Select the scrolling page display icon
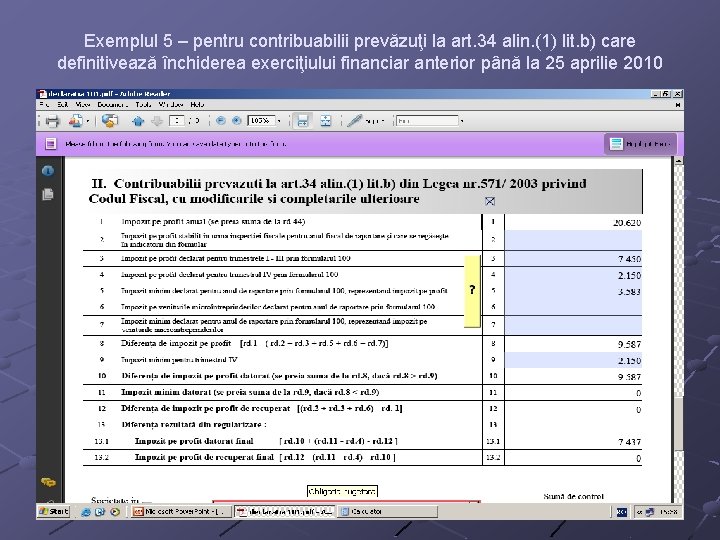The height and width of the screenshot is (540, 720). (x=303, y=121)
